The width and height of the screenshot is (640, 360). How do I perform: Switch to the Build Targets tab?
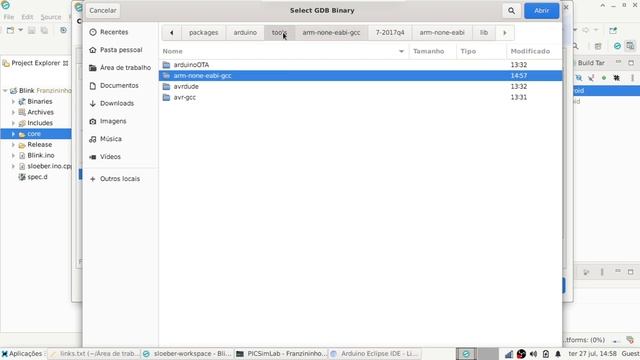tap(590, 63)
